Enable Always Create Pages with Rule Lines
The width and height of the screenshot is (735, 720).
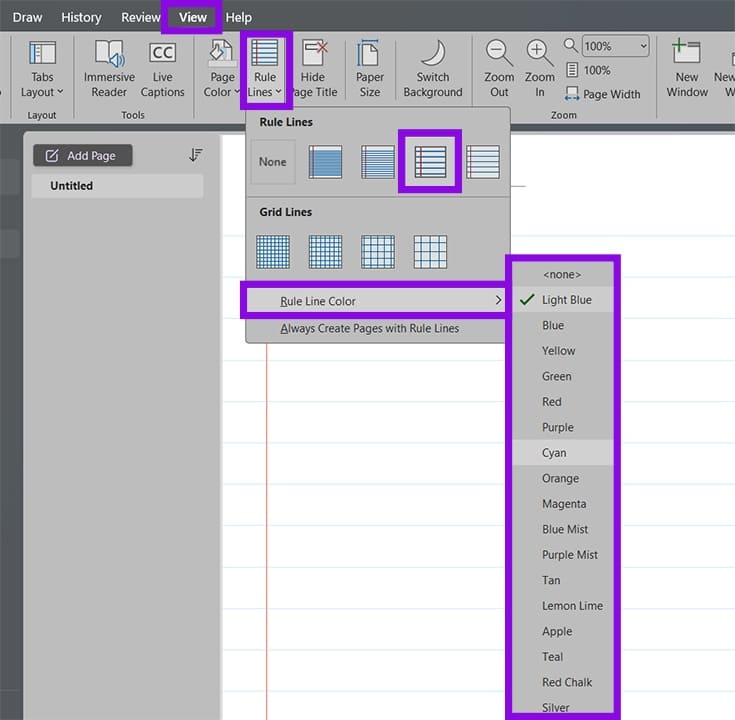pyautogui.click(x=376, y=328)
